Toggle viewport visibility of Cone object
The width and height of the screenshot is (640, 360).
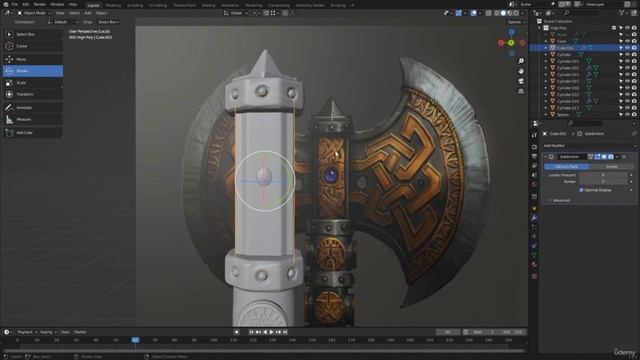pyautogui.click(x=627, y=41)
